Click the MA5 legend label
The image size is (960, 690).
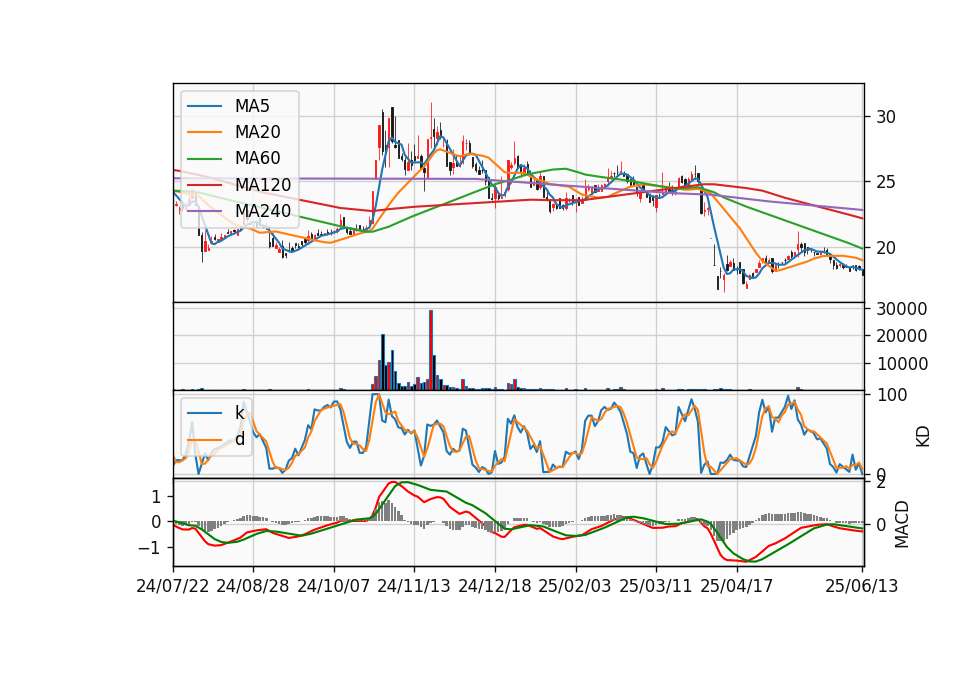point(252,106)
